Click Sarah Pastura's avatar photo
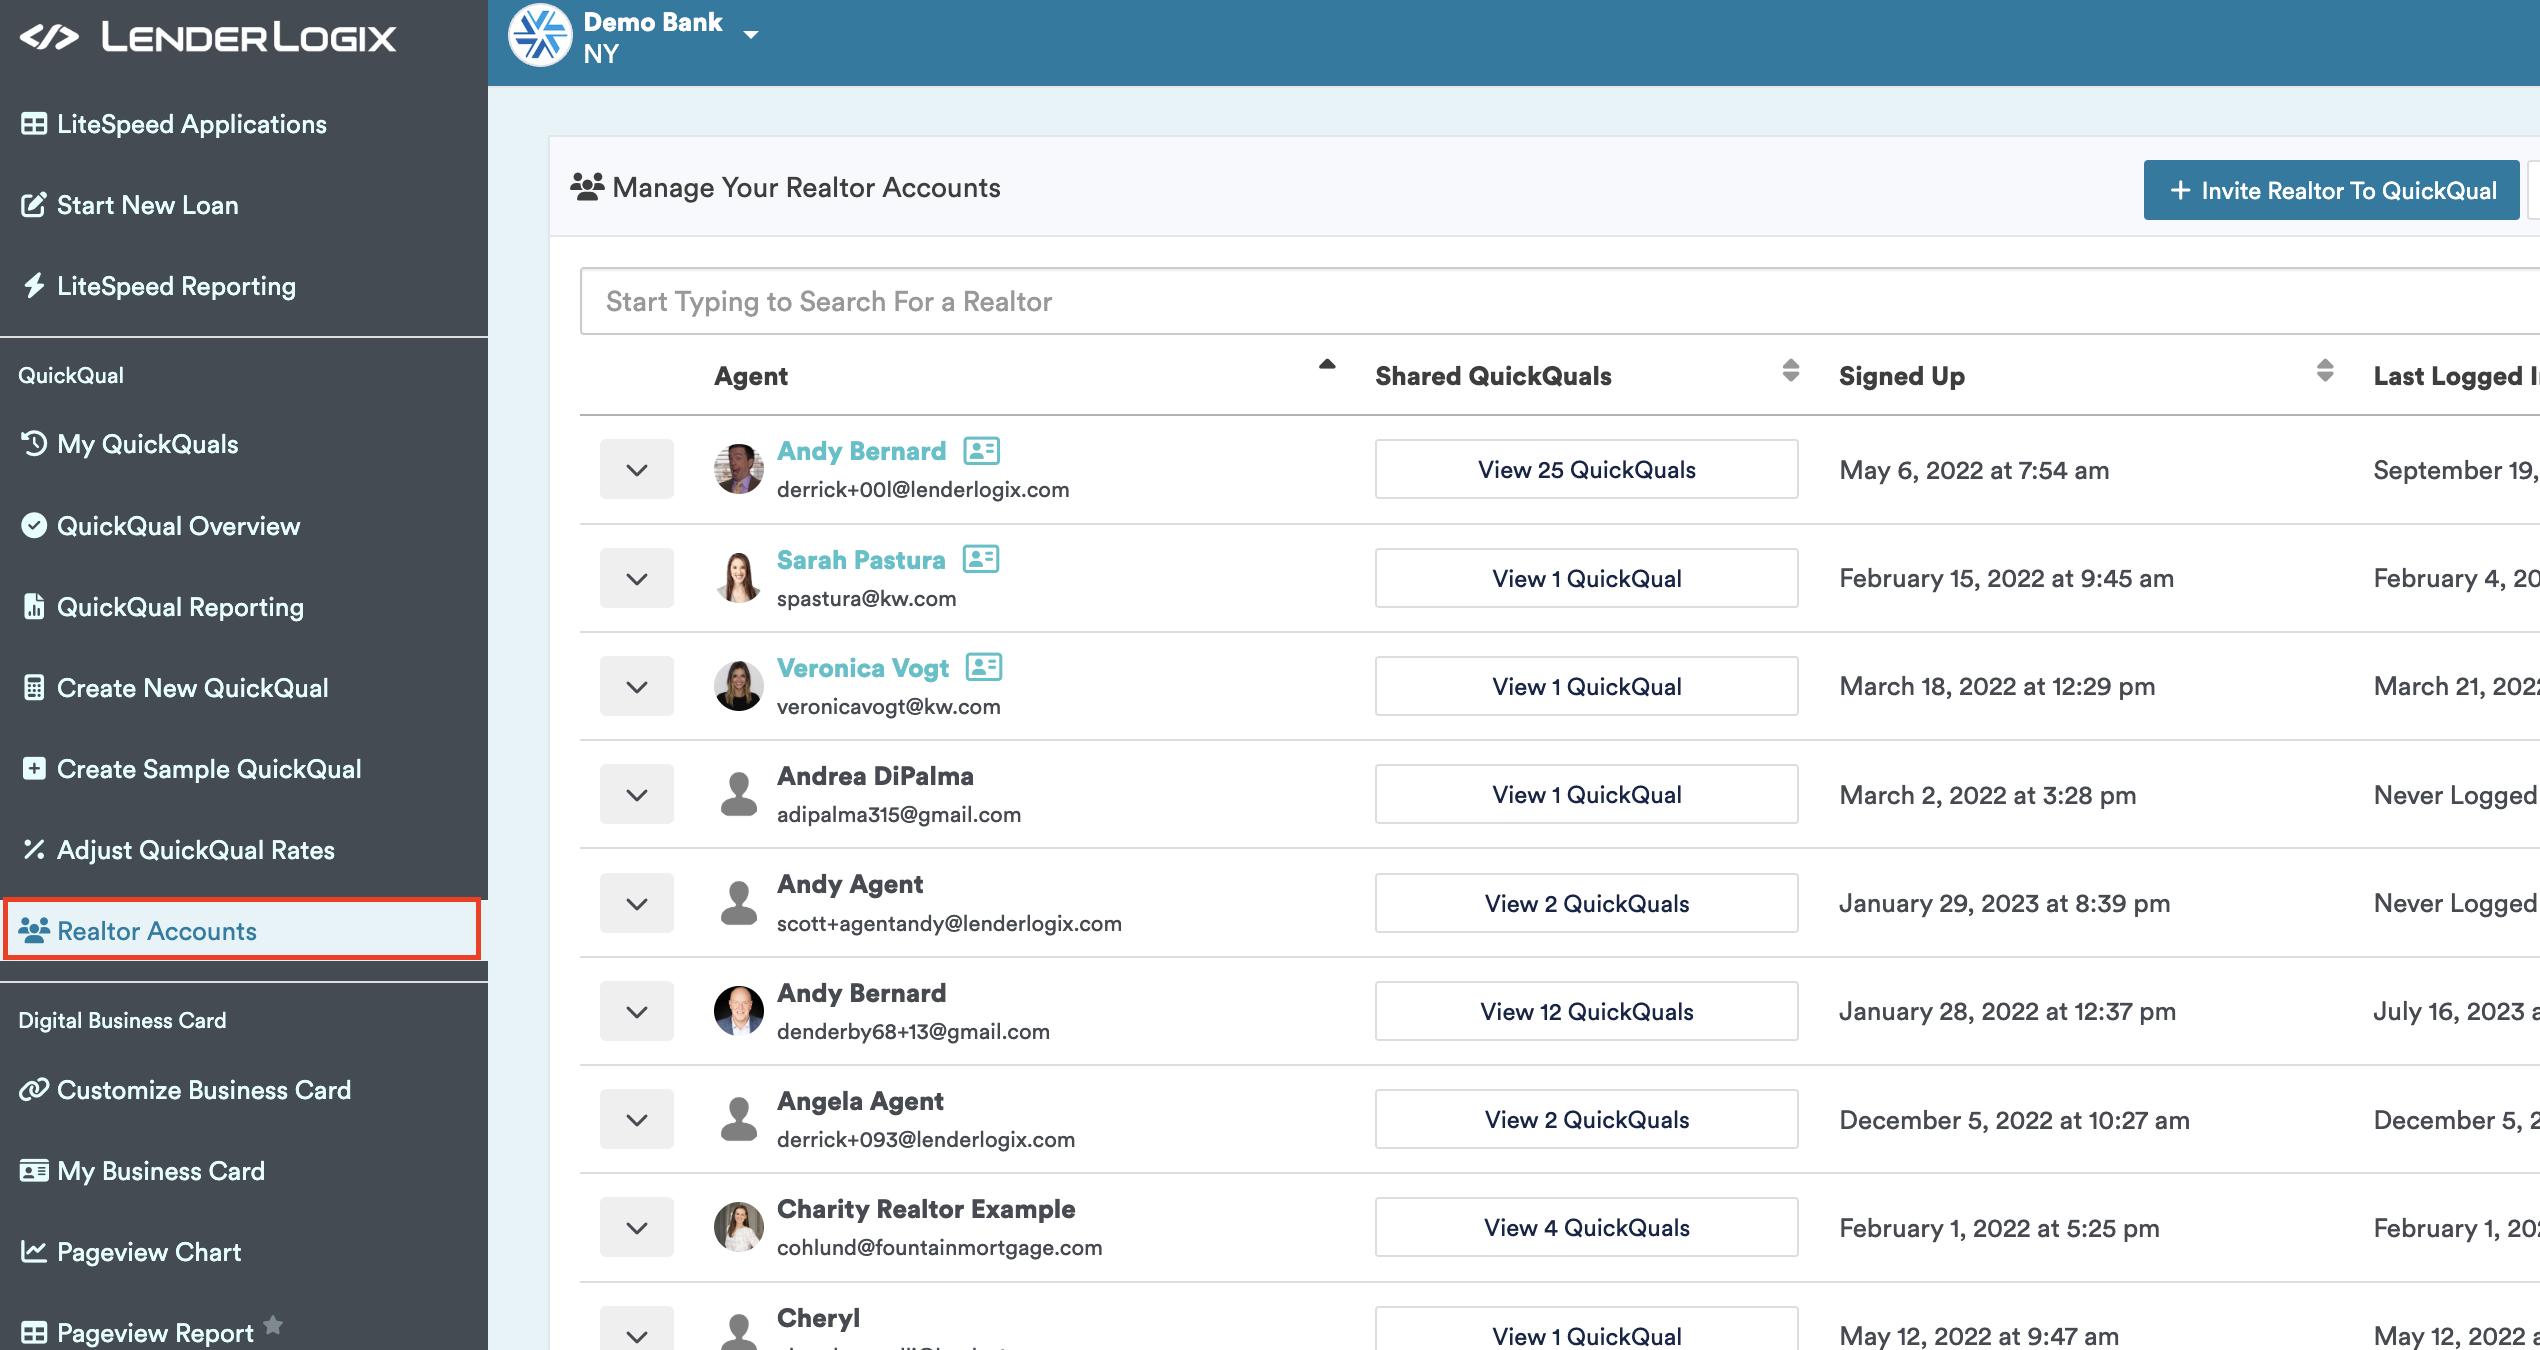This screenshot has height=1350, width=2540. click(739, 578)
